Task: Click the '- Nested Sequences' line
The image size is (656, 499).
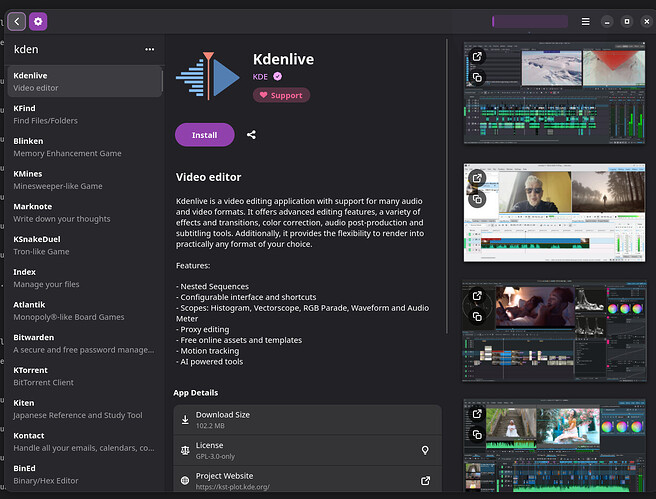Action: (x=212, y=287)
